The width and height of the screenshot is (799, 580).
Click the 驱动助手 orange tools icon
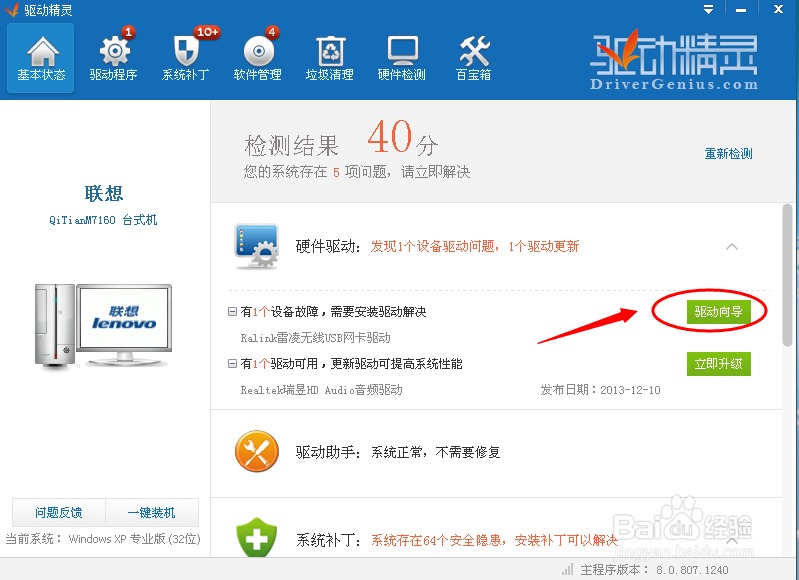coord(257,452)
